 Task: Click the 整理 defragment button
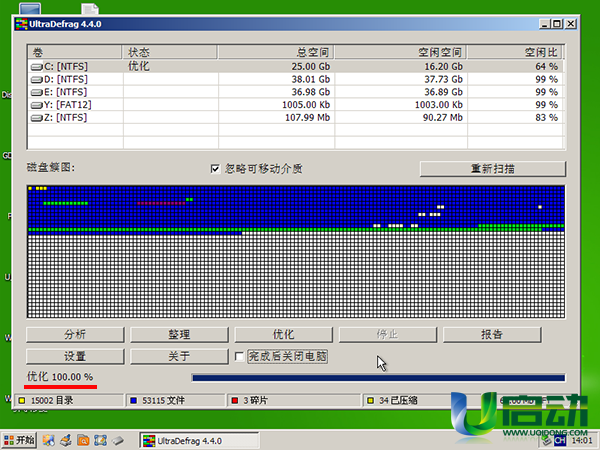(x=179, y=334)
